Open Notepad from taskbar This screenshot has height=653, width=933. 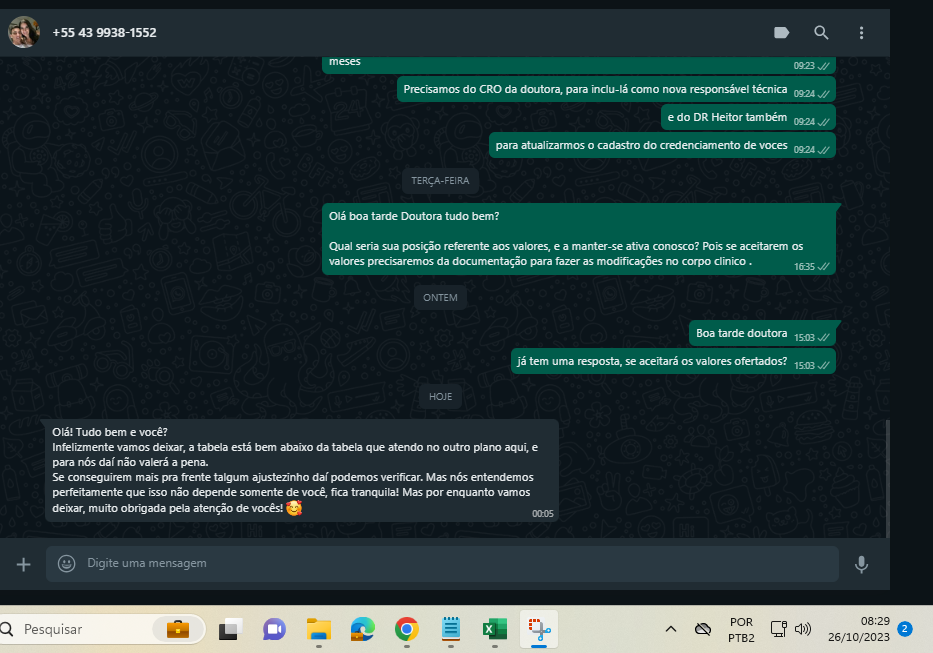[x=450, y=629]
